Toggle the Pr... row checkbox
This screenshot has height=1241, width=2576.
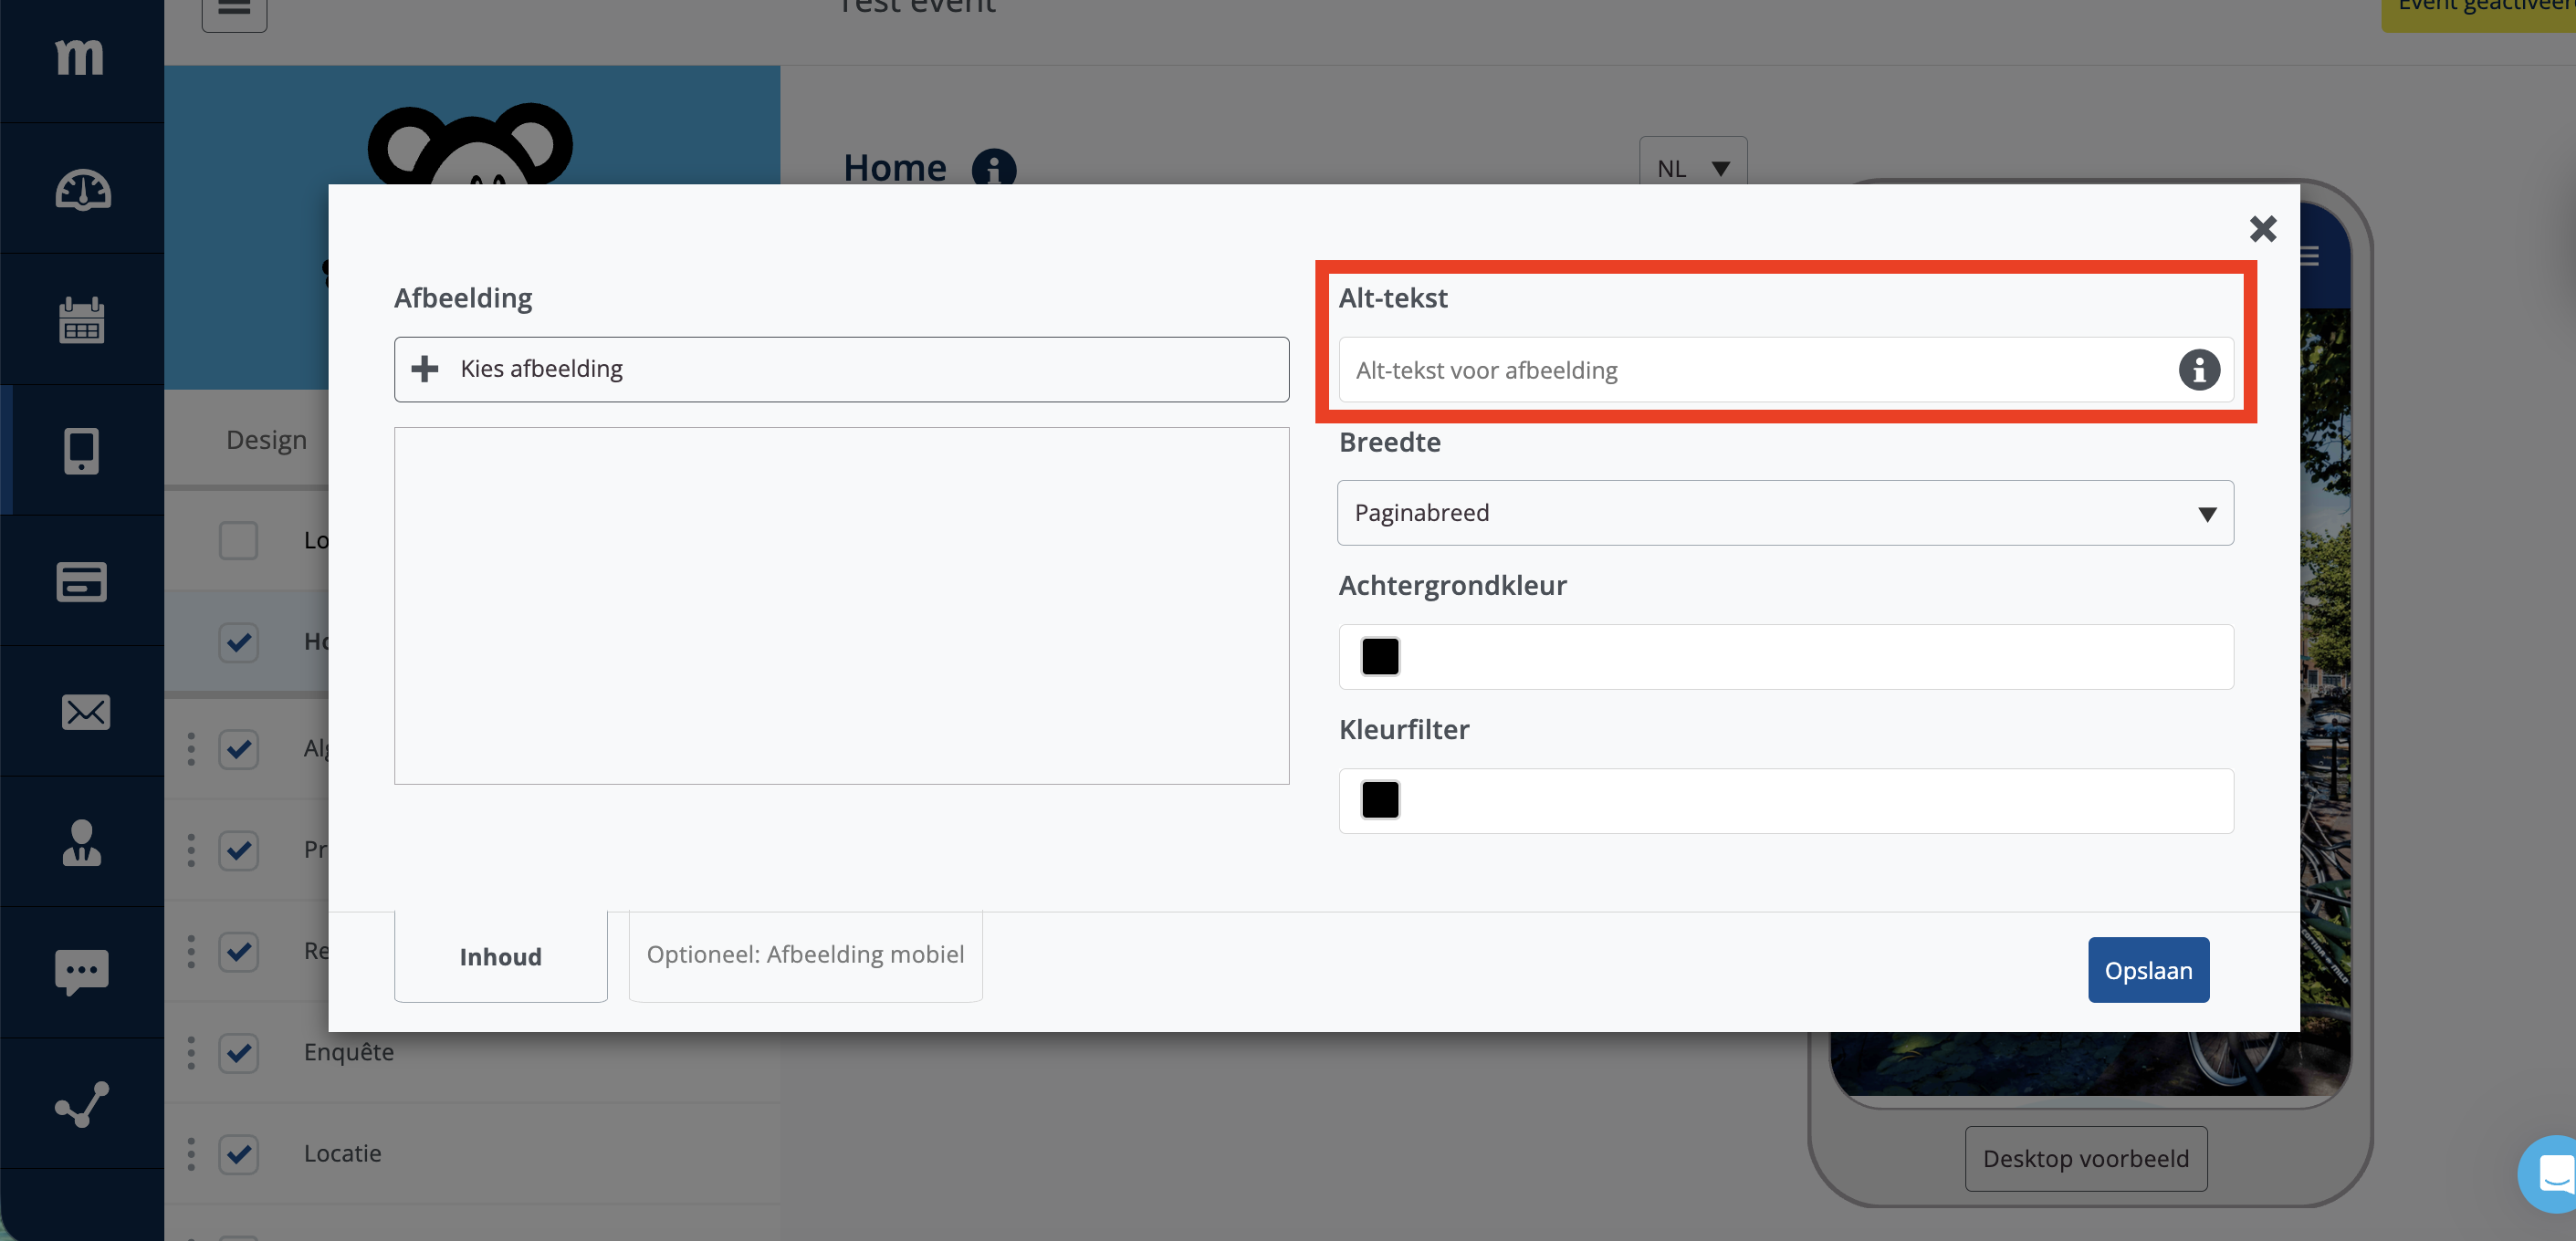point(239,850)
